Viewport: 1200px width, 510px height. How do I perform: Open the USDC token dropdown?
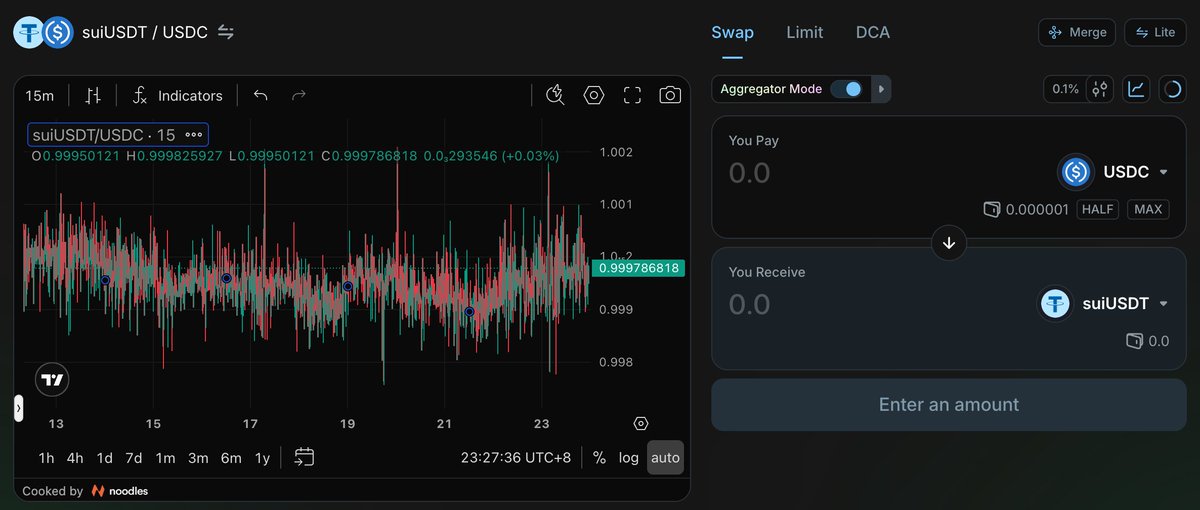(x=1115, y=172)
